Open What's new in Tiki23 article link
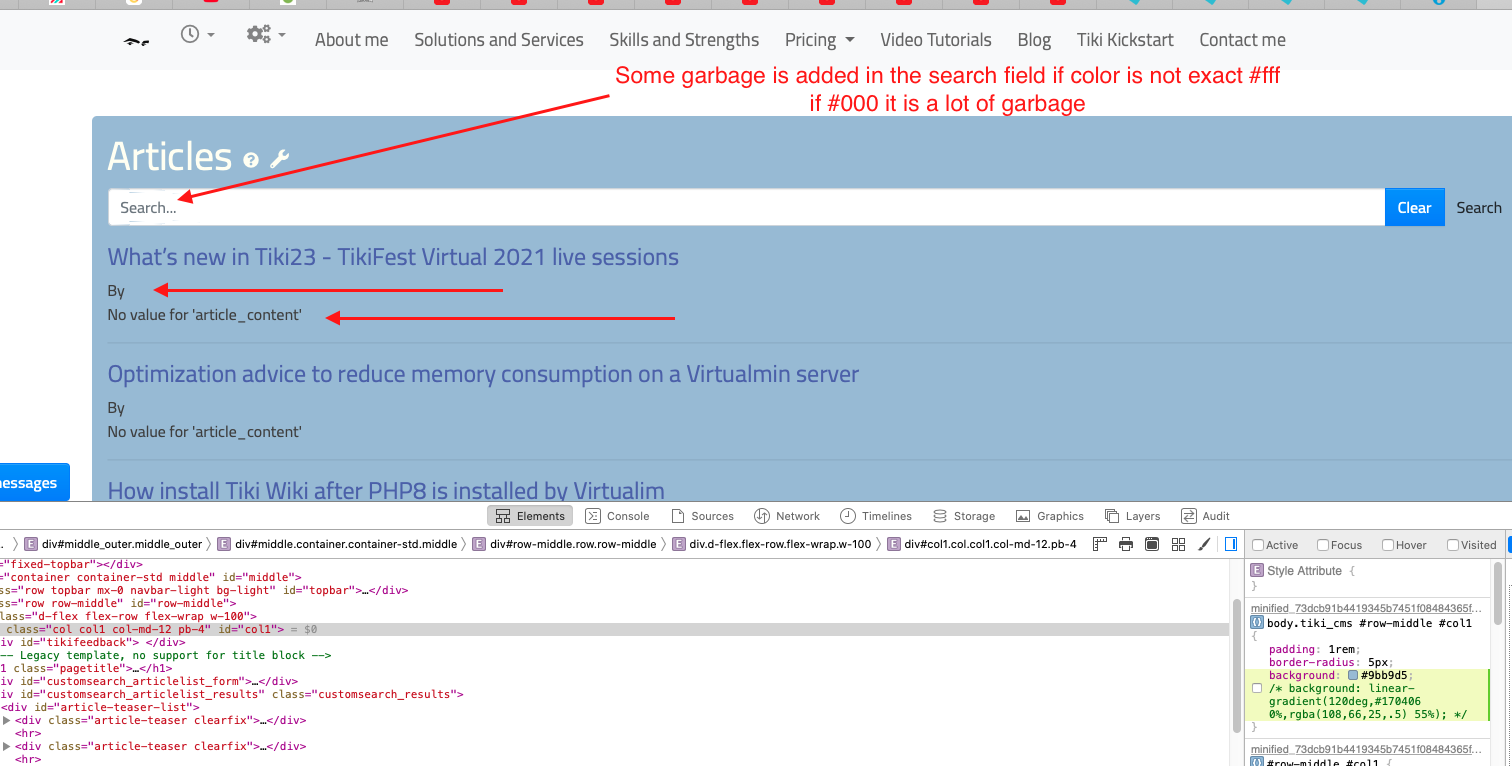Screen dimensions: 1512x766 393,257
